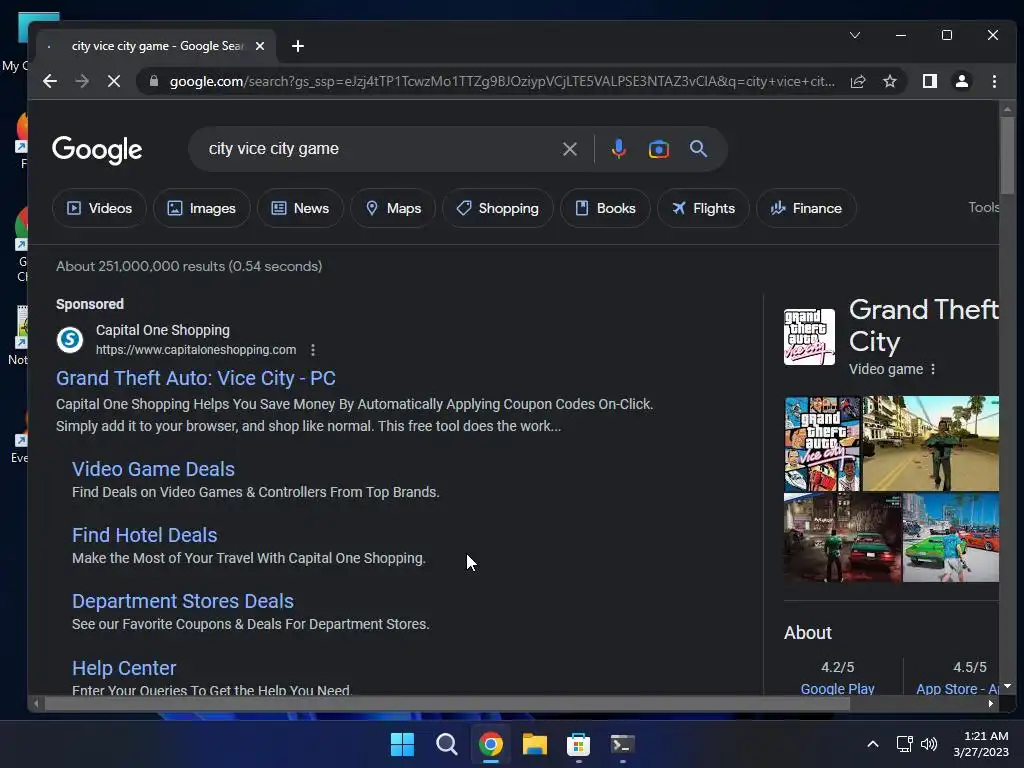
Task: Clear the search query text
Action: 569,149
